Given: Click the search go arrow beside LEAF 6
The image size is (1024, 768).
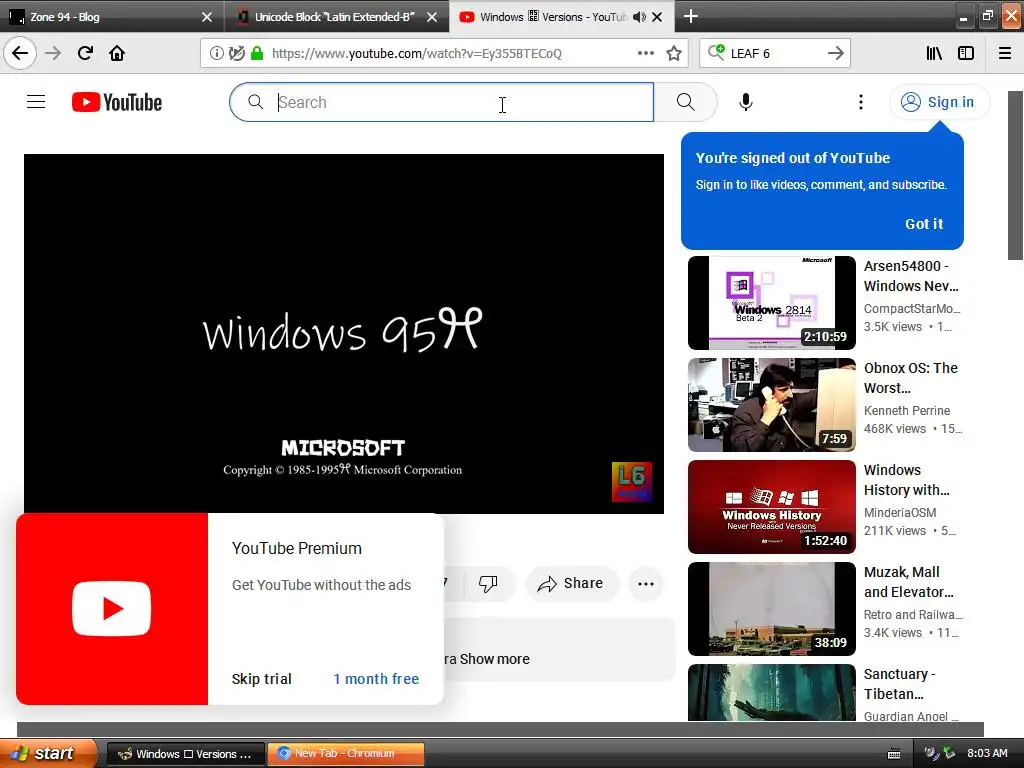Looking at the screenshot, I should tap(835, 53).
